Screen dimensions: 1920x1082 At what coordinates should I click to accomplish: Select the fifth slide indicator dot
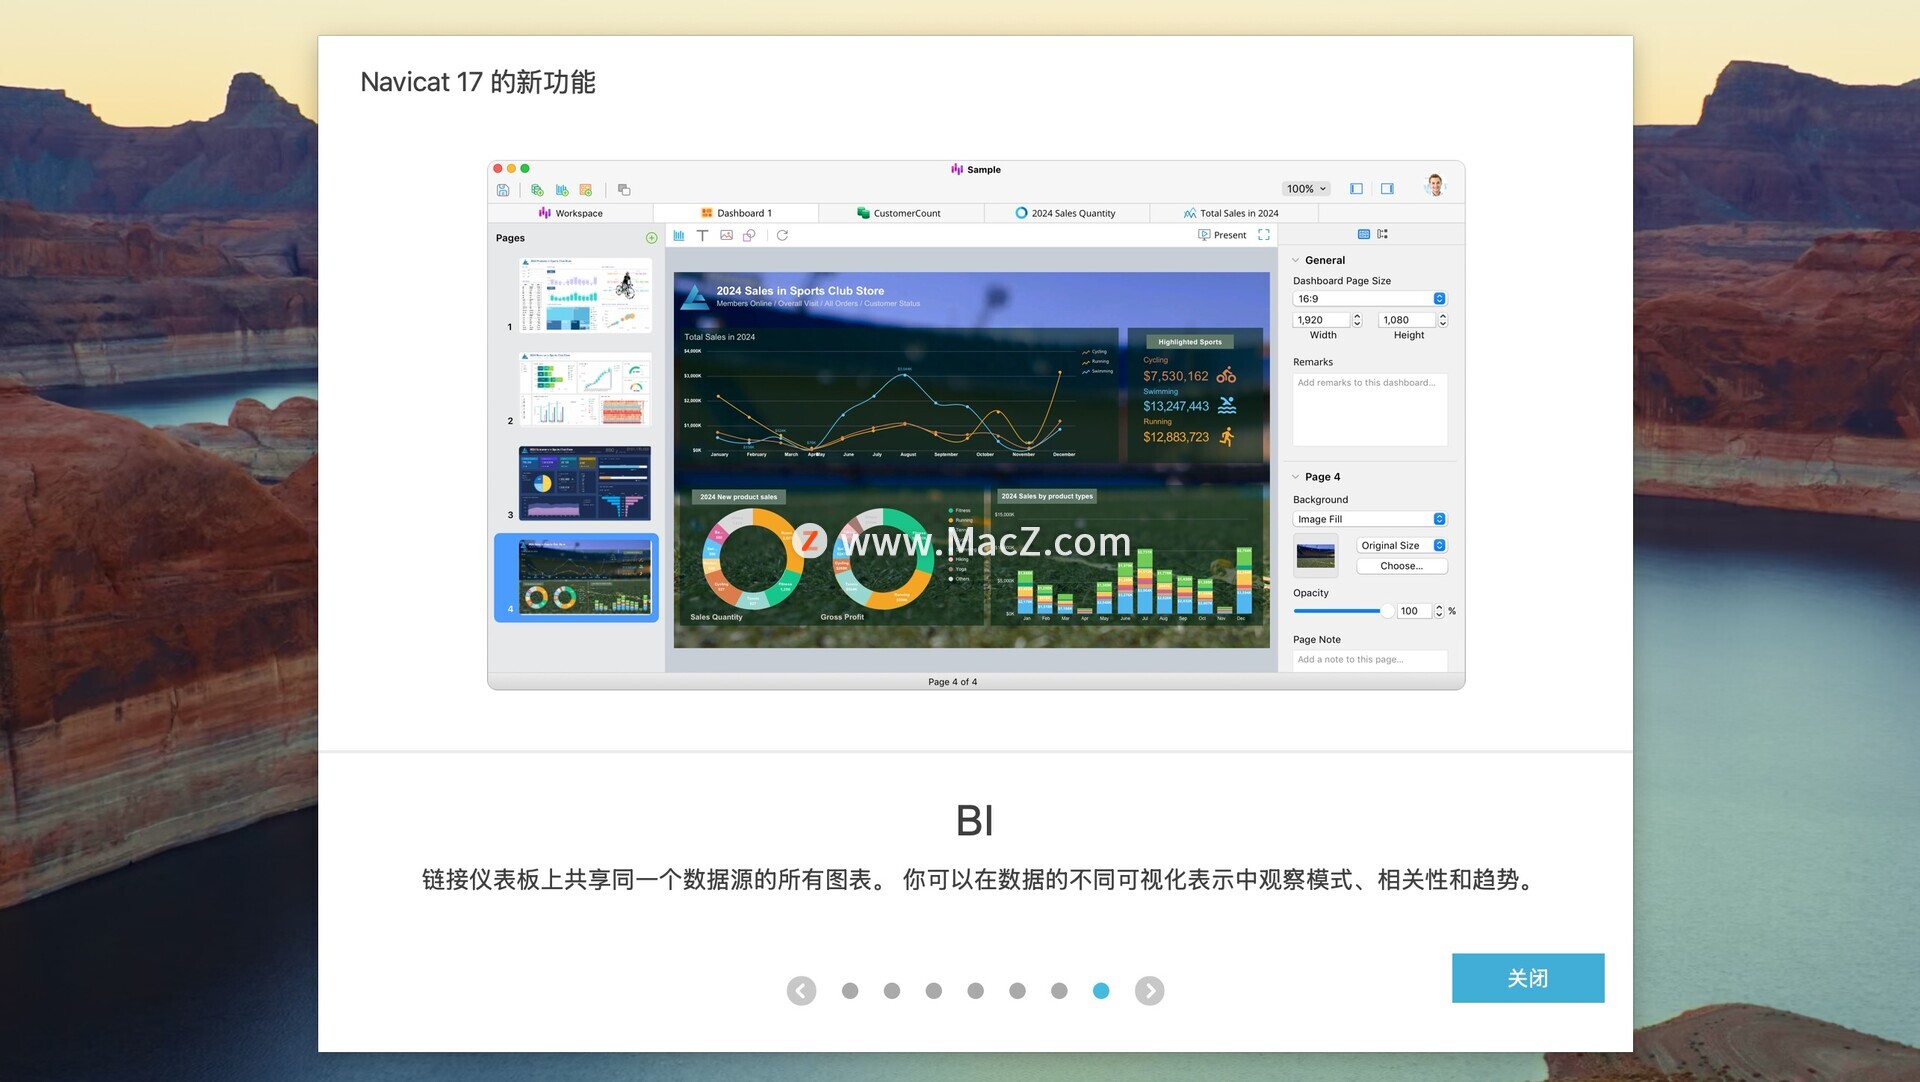coord(1017,991)
